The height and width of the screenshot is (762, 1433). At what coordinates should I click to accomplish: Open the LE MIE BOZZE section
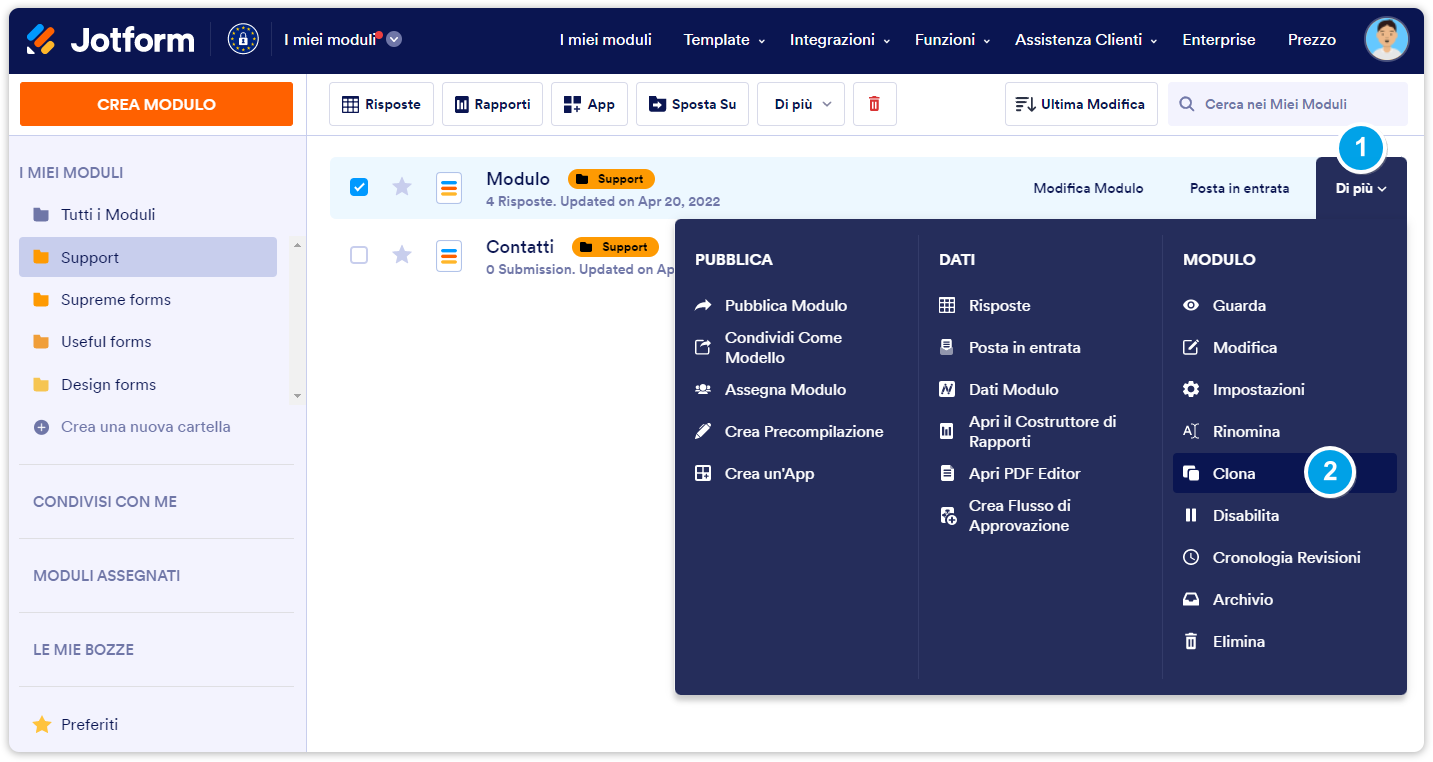(83, 650)
